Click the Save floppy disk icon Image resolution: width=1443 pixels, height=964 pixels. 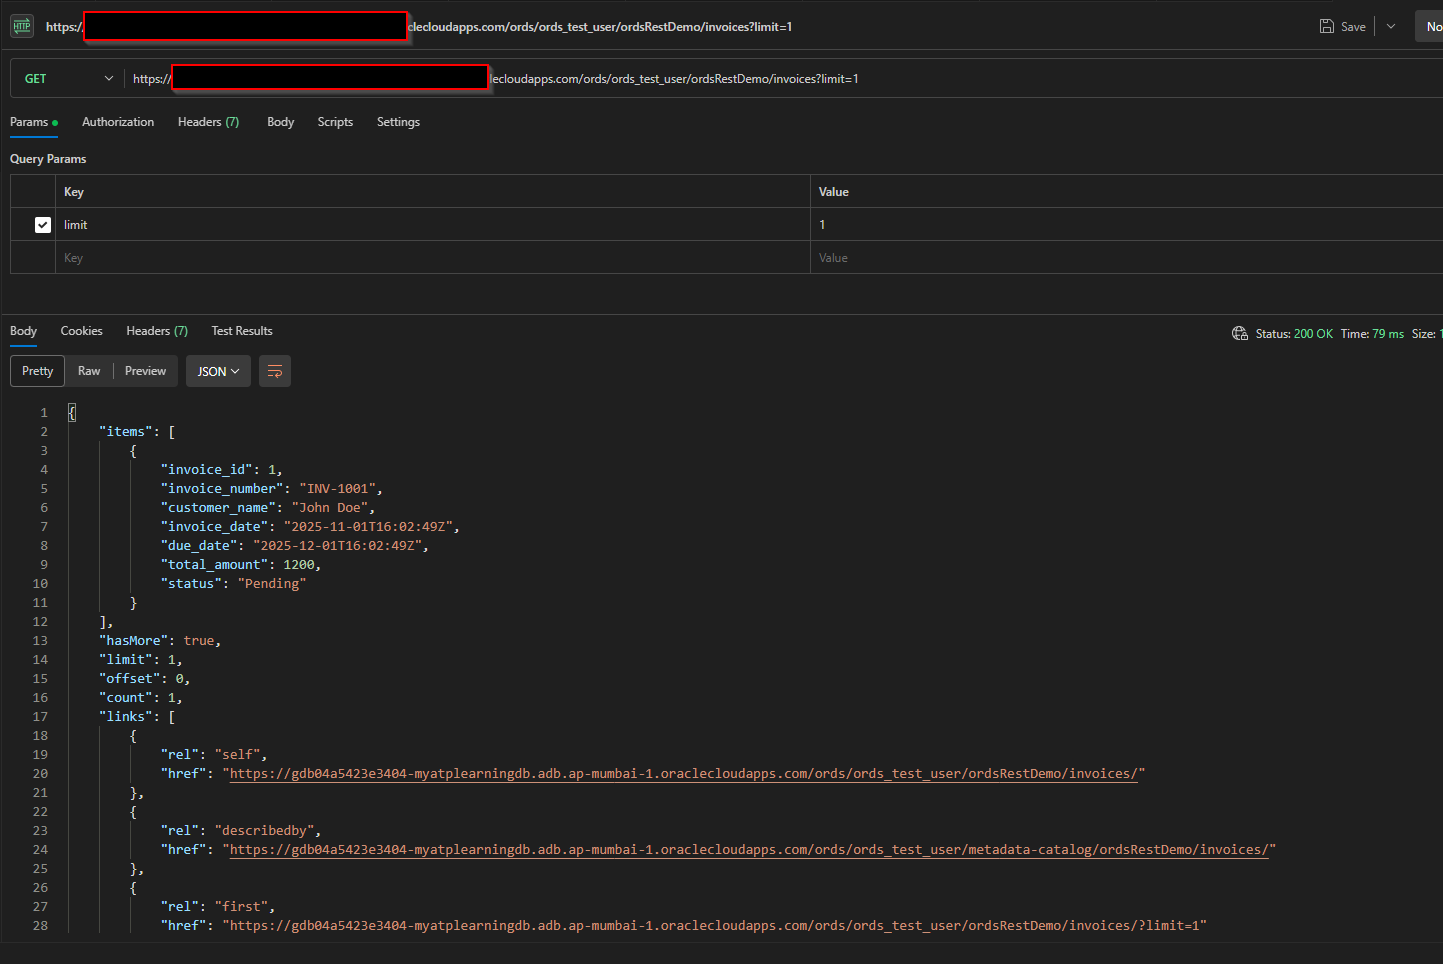click(1327, 26)
